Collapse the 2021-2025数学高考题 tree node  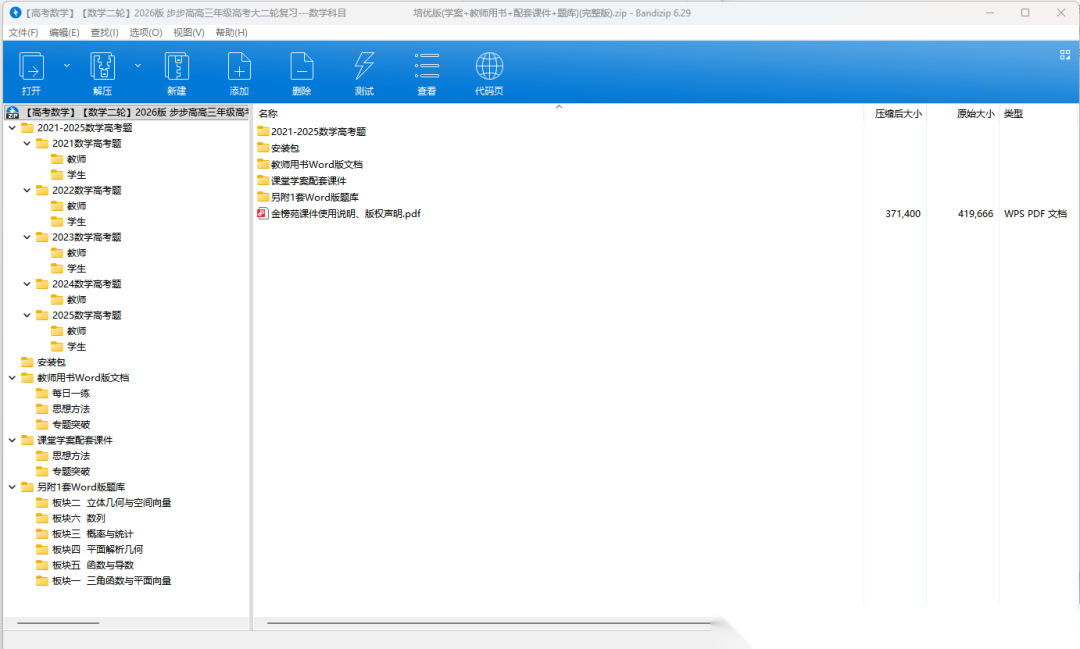12,128
